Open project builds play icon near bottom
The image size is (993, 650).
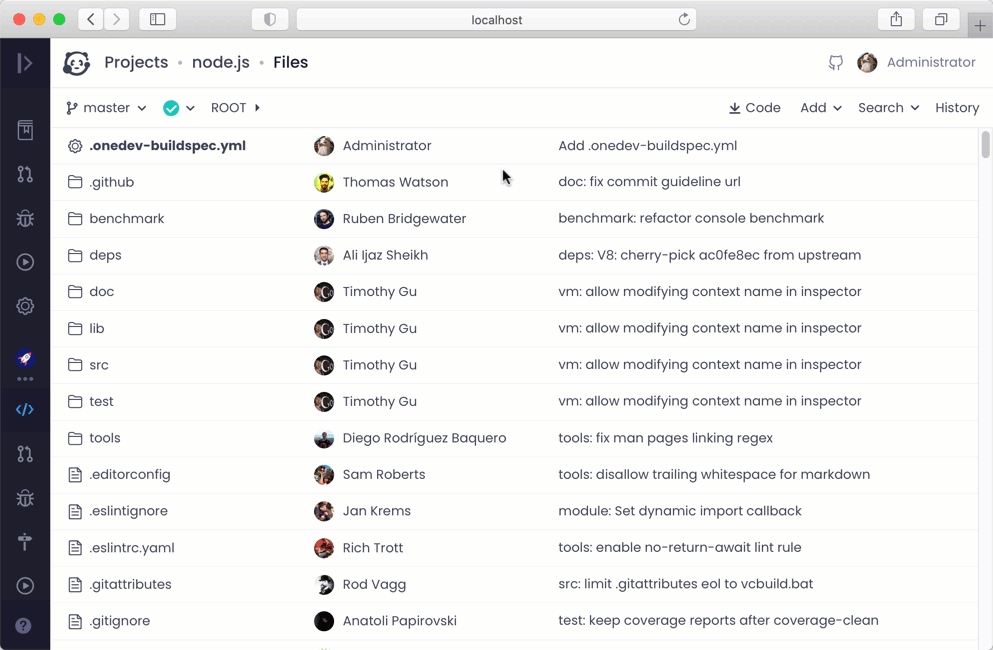tap(25, 585)
